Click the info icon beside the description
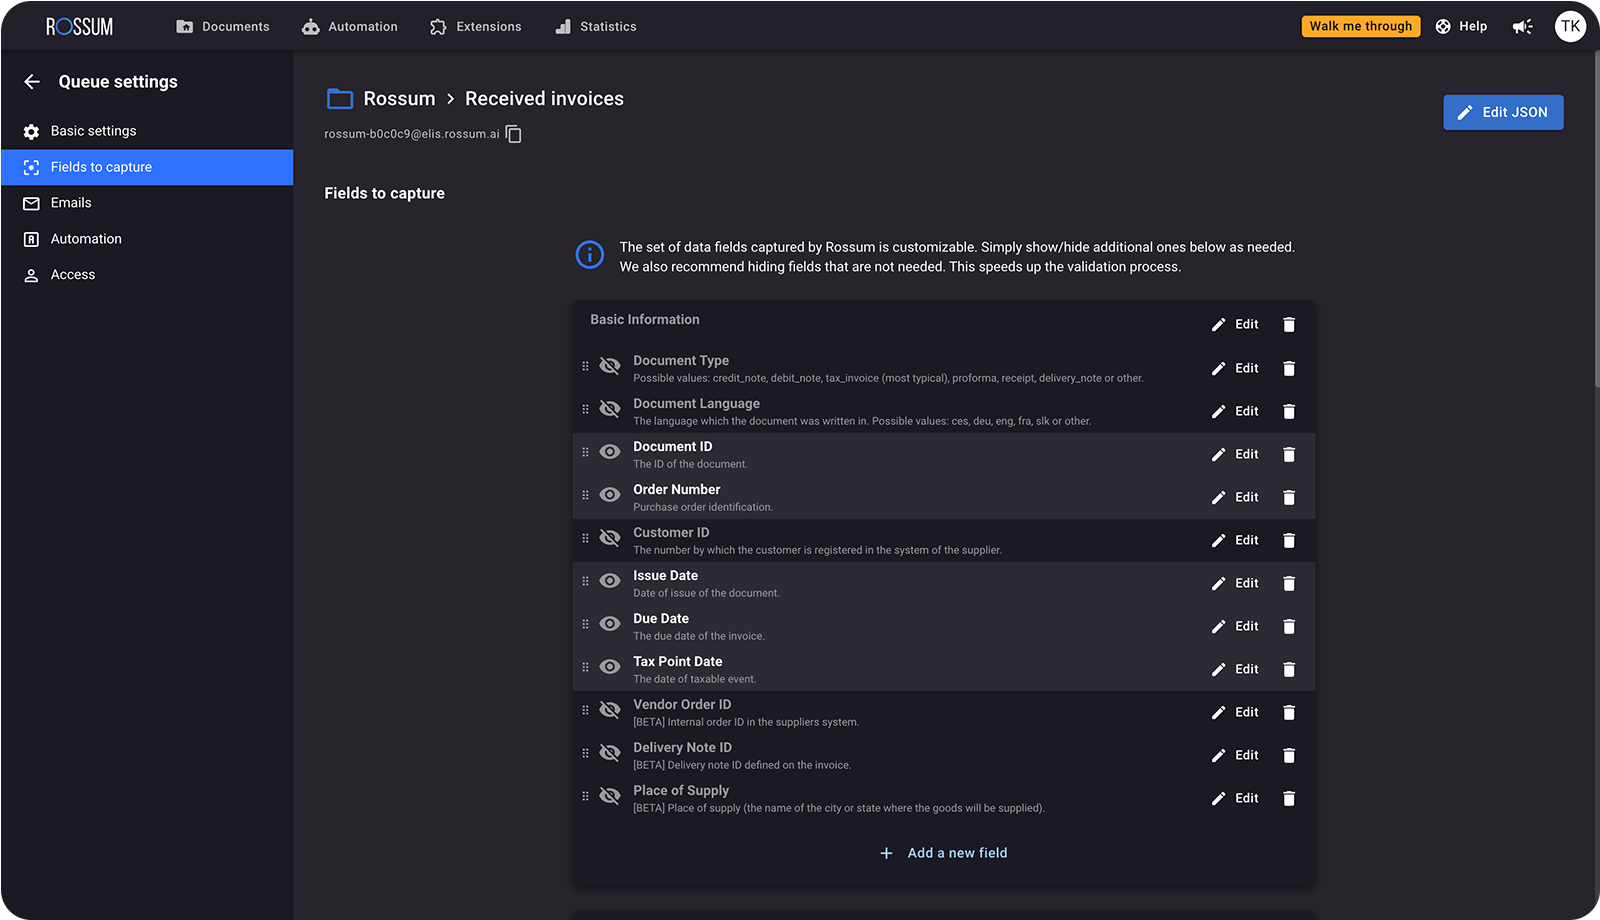The width and height of the screenshot is (1600, 920). pyautogui.click(x=590, y=255)
